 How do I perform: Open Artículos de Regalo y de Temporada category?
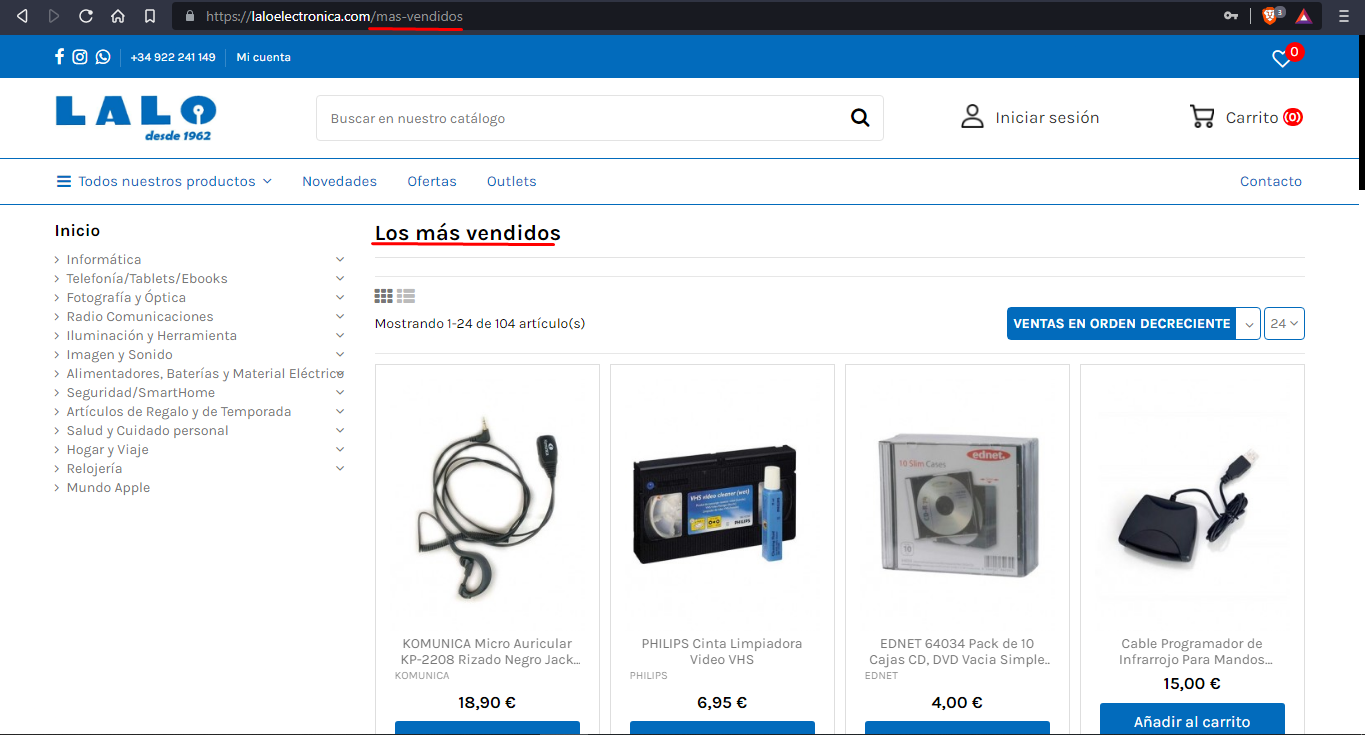(179, 411)
